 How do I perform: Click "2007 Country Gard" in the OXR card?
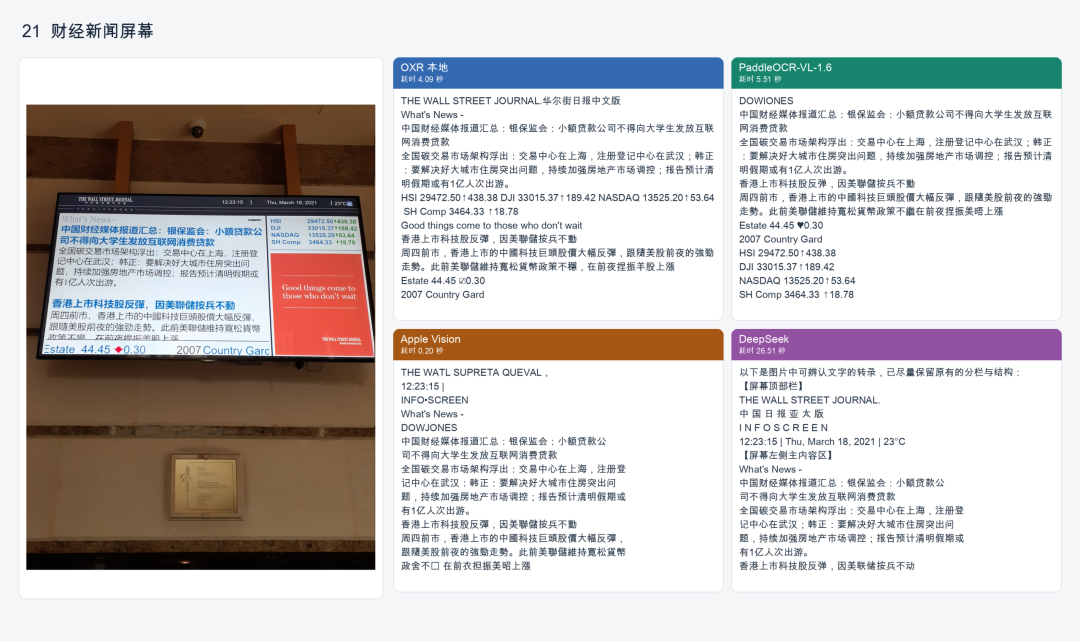442,295
